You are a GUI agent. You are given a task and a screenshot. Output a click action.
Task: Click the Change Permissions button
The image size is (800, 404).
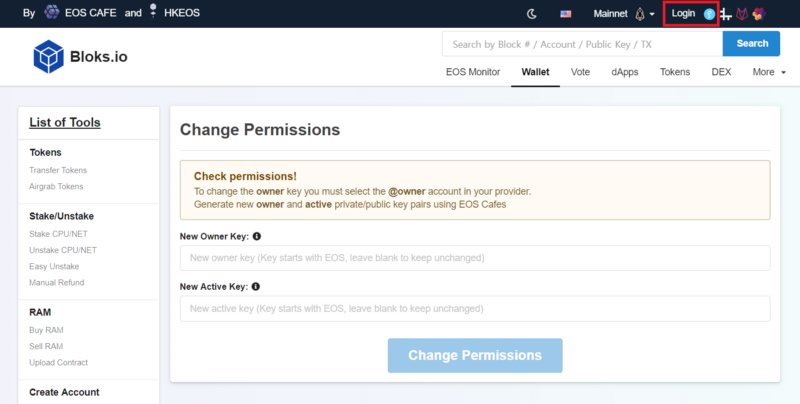475,356
